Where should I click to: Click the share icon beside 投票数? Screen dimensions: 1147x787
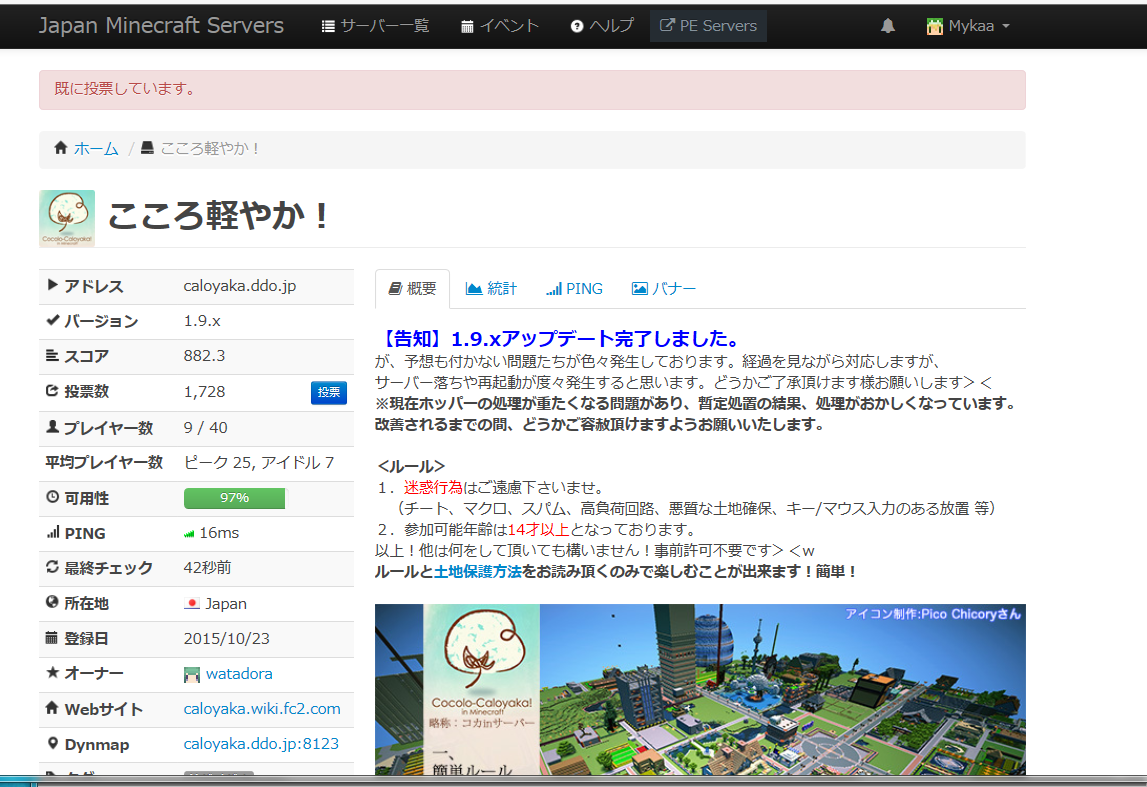click(53, 391)
